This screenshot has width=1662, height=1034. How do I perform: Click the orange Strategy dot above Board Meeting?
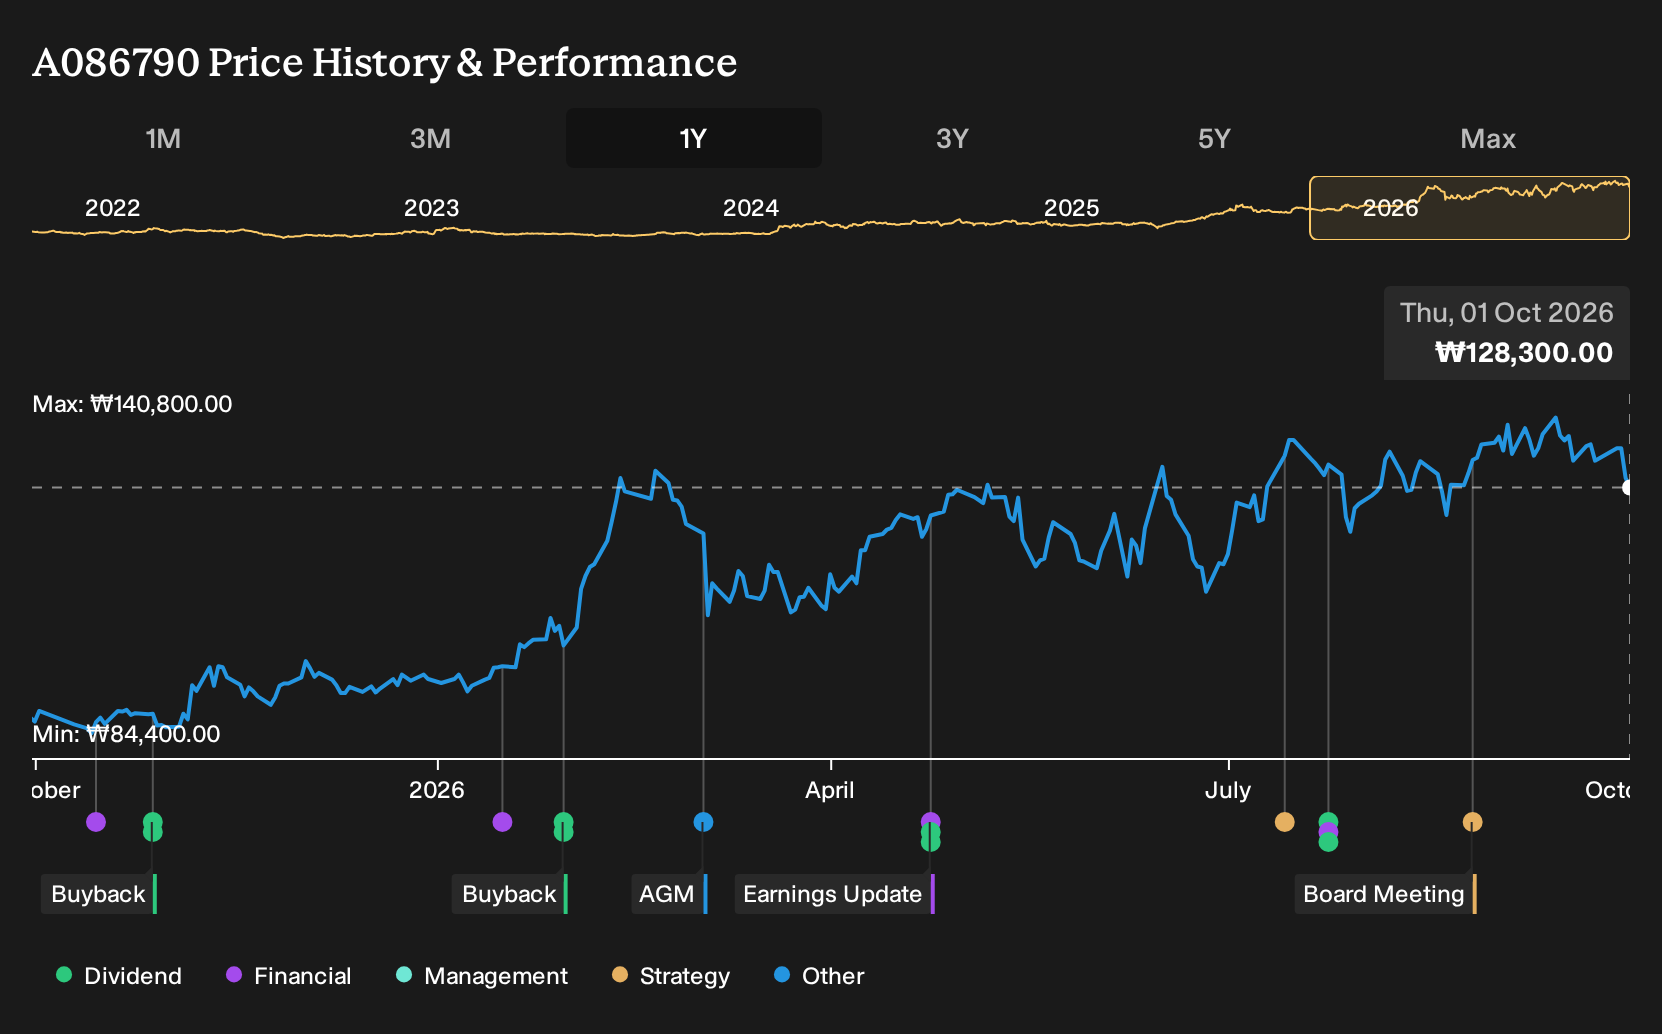pos(1473,822)
